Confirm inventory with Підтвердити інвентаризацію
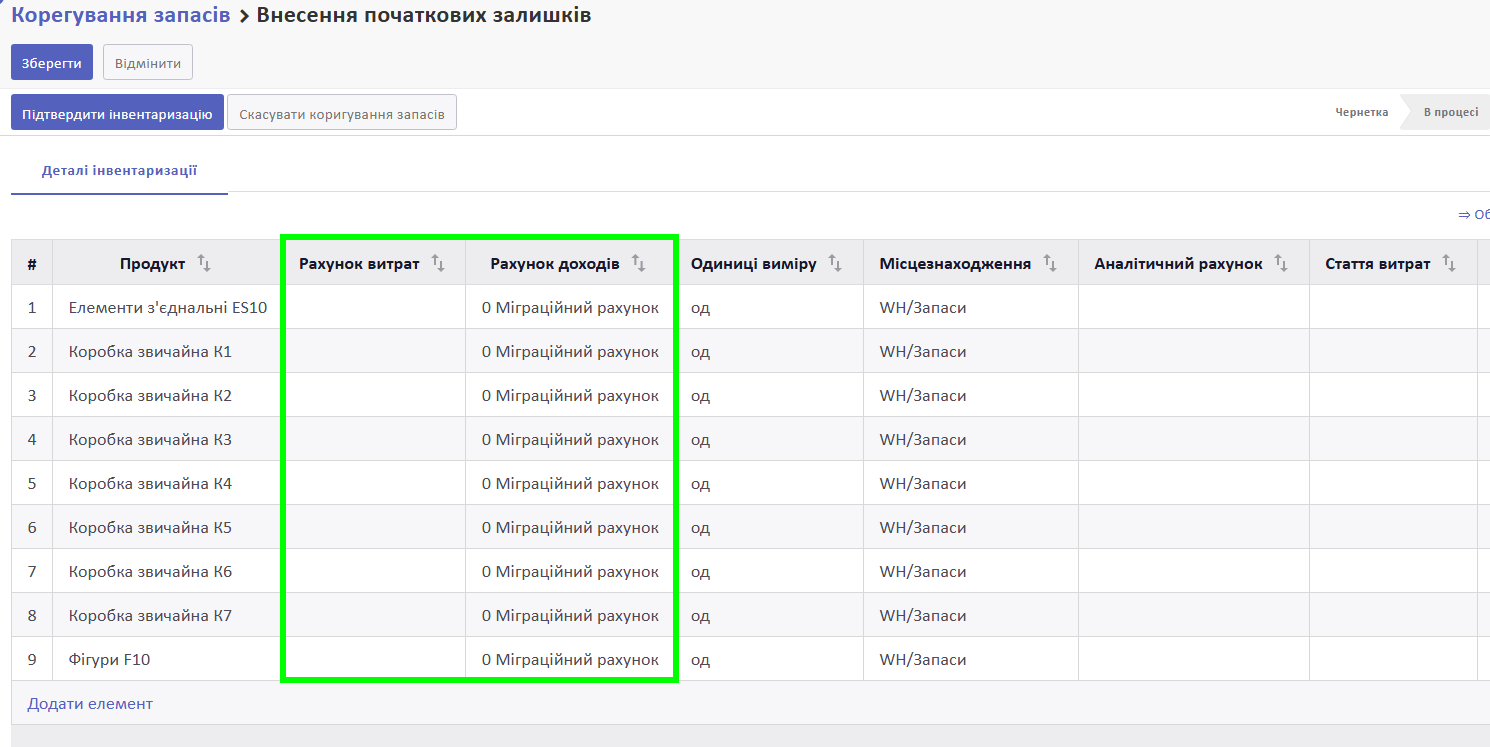Viewport: 1490px width, 747px height. (x=117, y=113)
